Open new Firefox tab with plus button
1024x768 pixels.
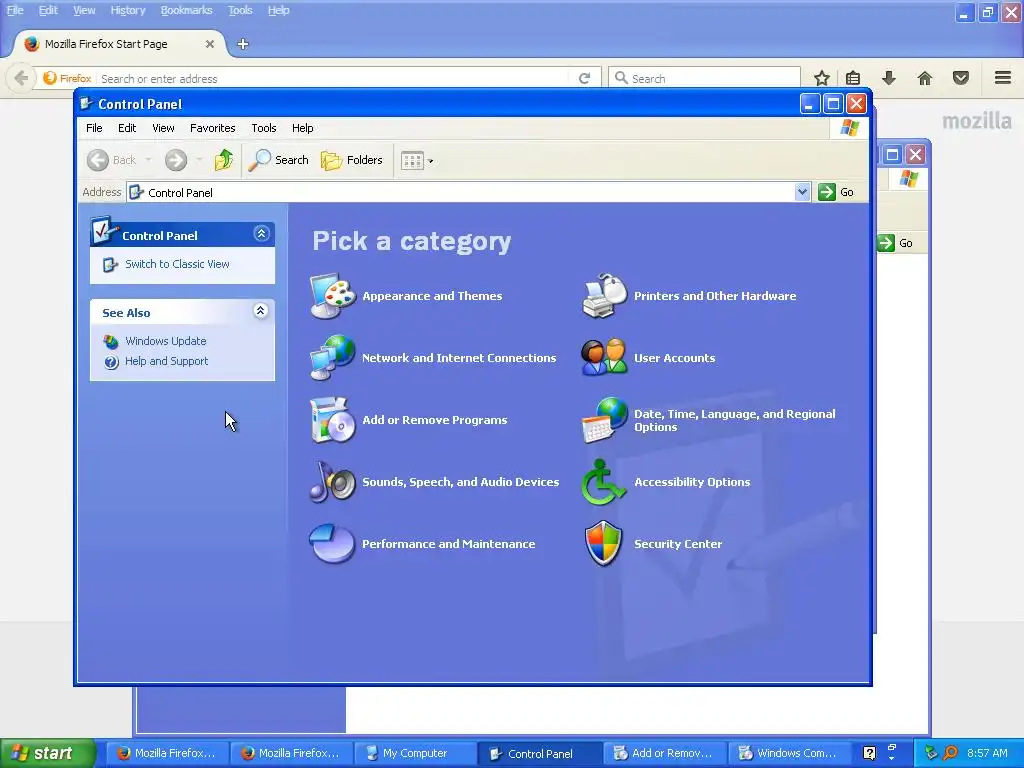[243, 44]
